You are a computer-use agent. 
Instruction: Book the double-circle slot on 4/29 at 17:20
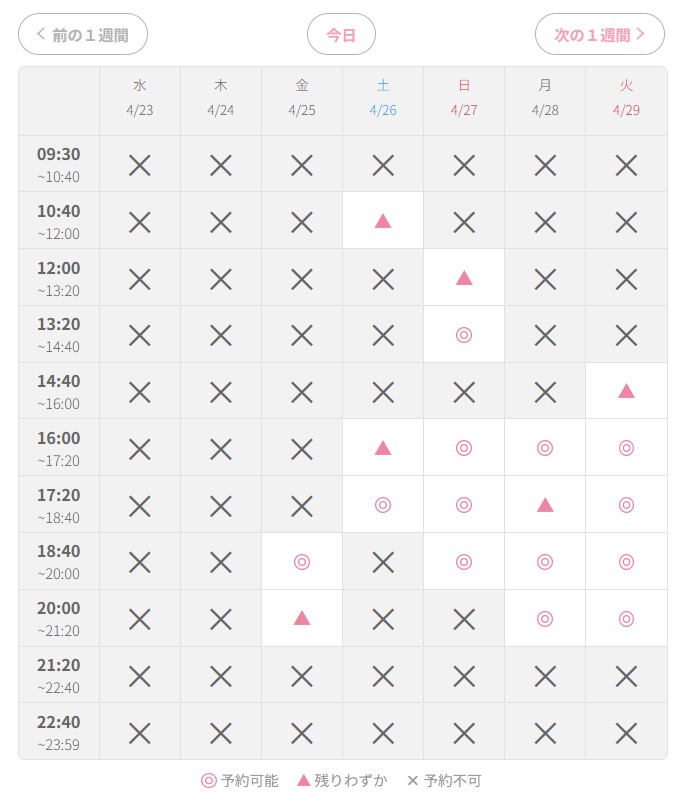(x=626, y=505)
